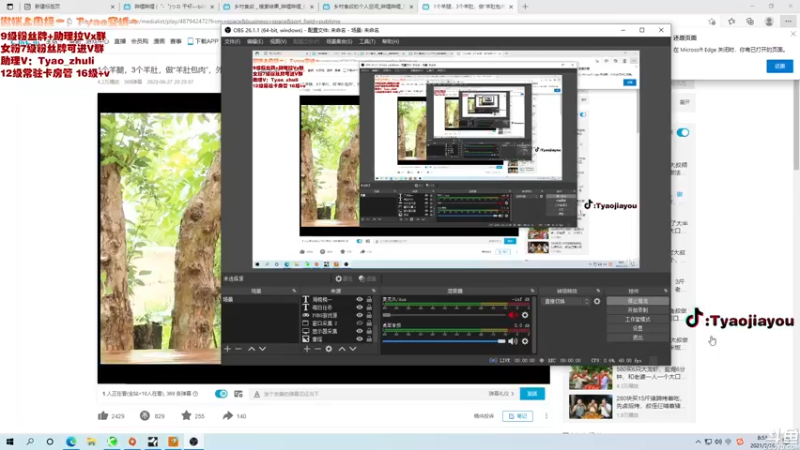Move scene up in Scenes panel
Image resolution: width=800 pixels, height=450 pixels.
(x=252, y=349)
